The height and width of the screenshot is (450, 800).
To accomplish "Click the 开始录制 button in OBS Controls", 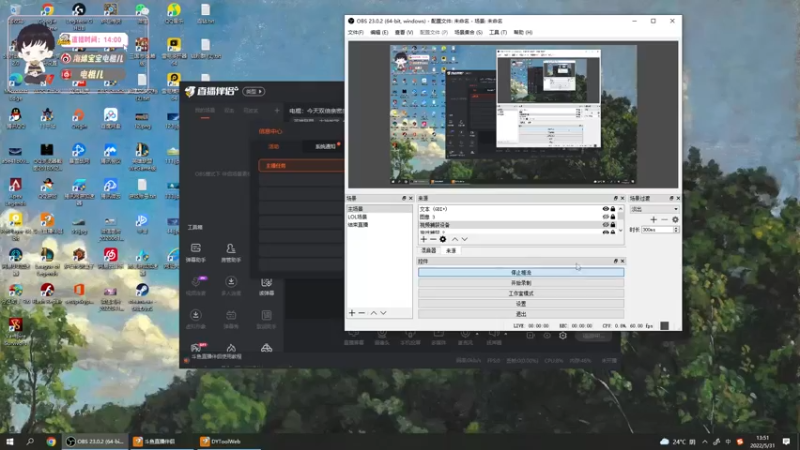I will [x=521, y=283].
